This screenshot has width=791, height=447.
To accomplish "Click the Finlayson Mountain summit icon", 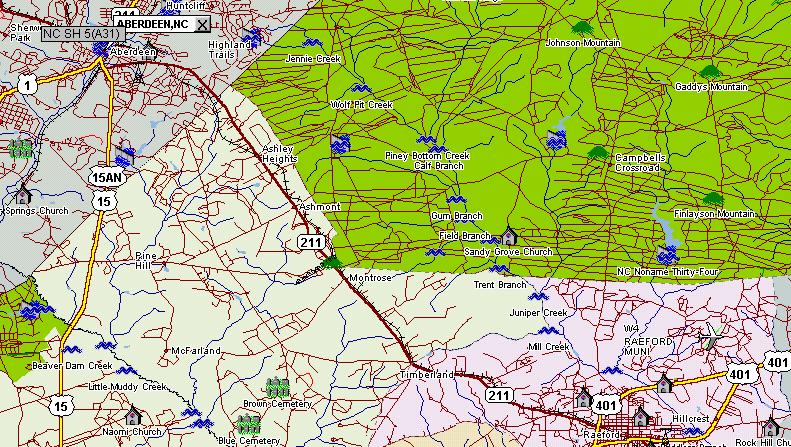I will pos(712,199).
